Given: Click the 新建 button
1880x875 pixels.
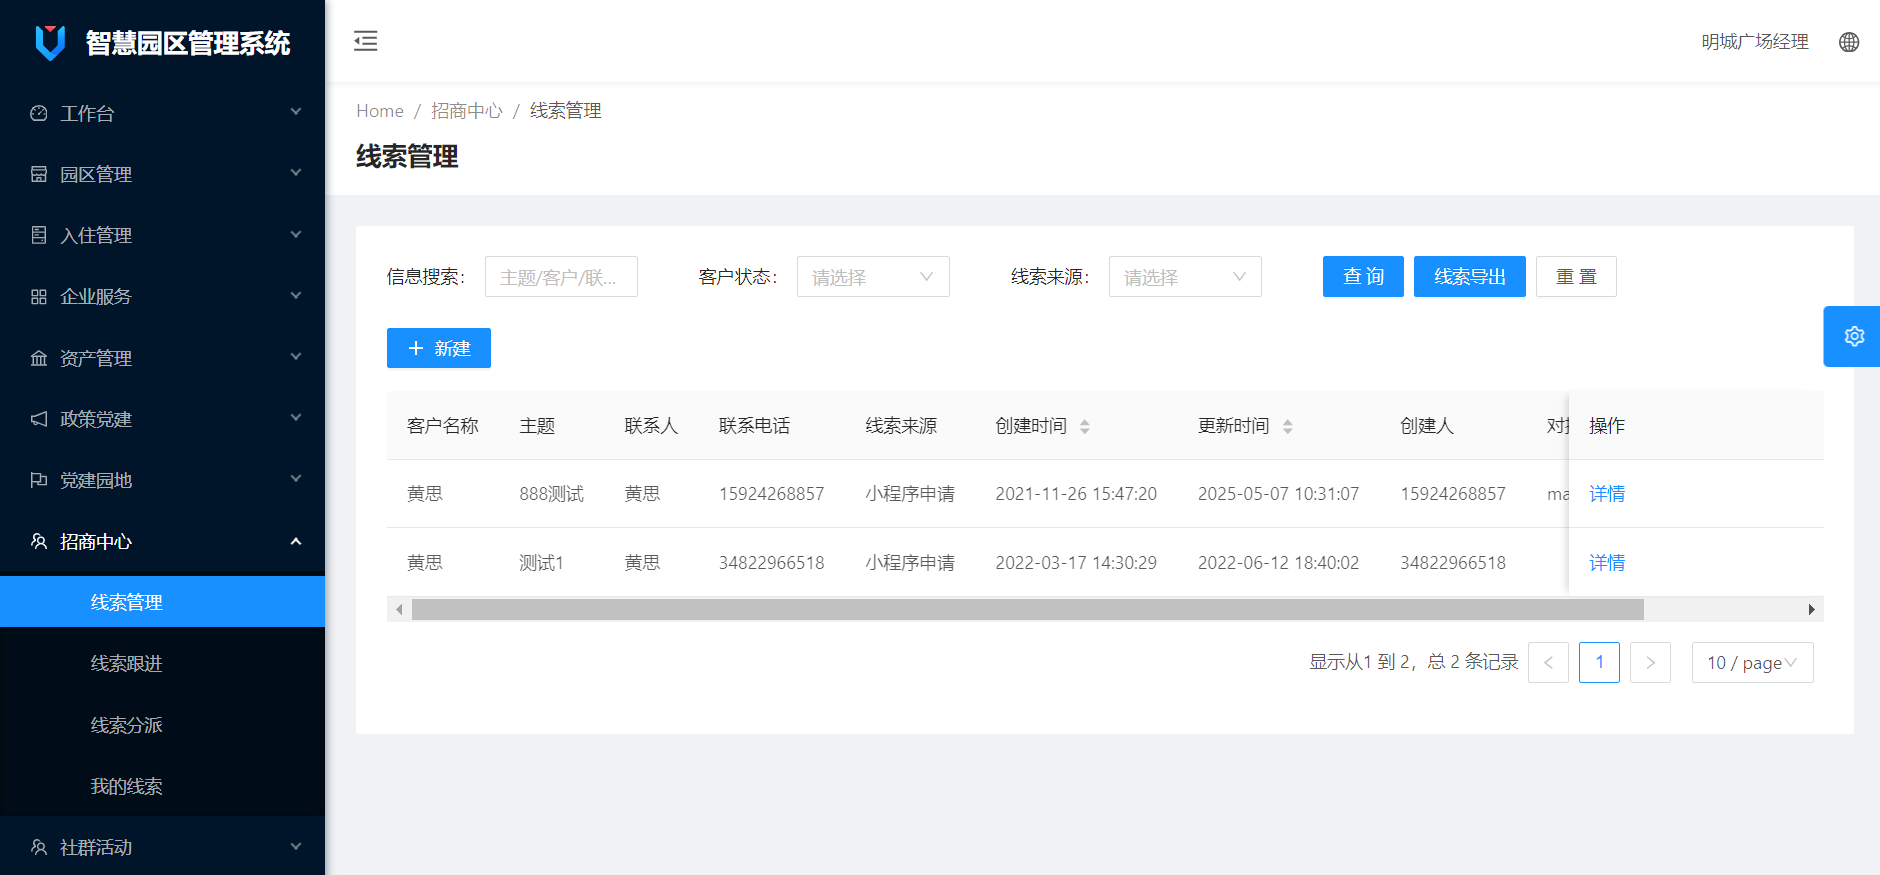Looking at the screenshot, I should click(x=438, y=348).
